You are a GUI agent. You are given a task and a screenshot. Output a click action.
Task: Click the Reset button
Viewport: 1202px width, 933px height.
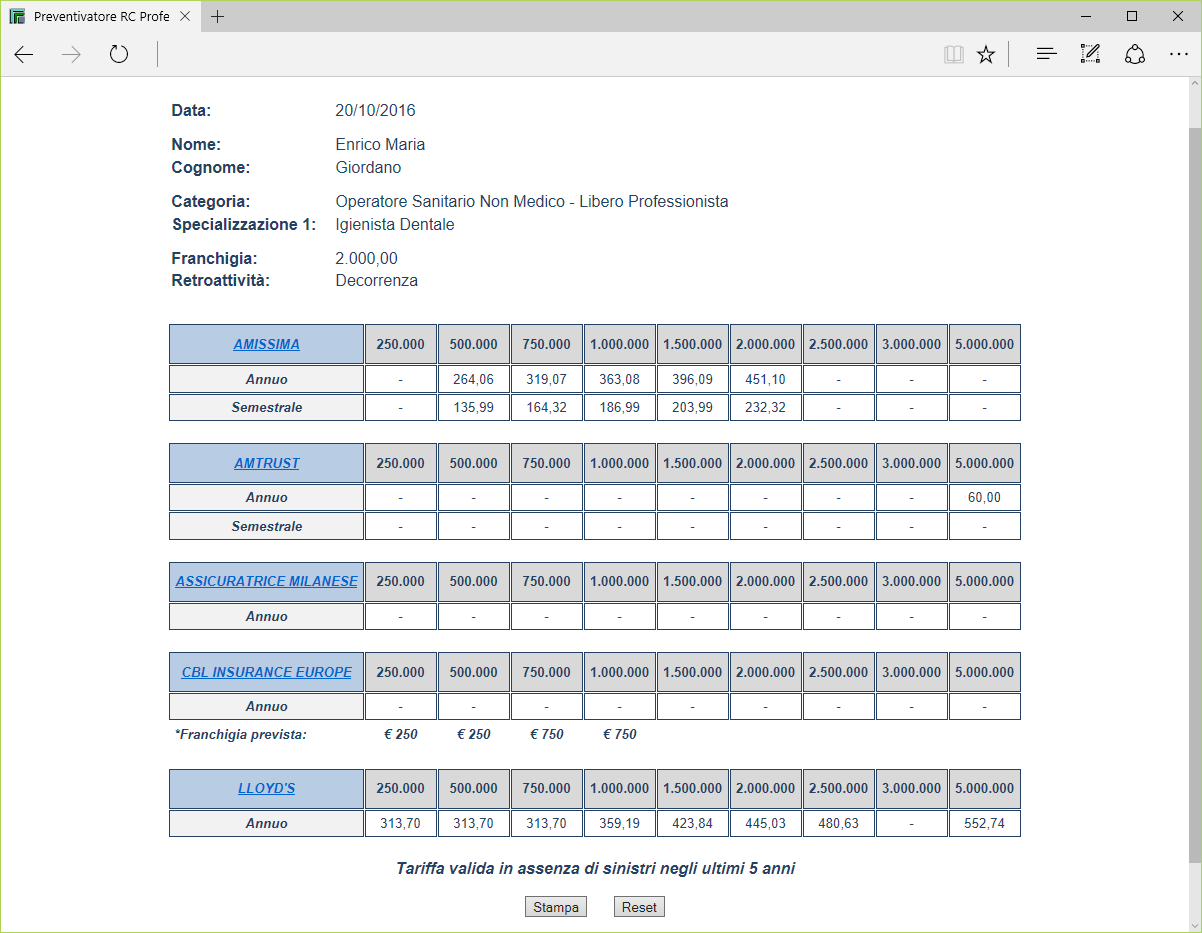point(639,907)
